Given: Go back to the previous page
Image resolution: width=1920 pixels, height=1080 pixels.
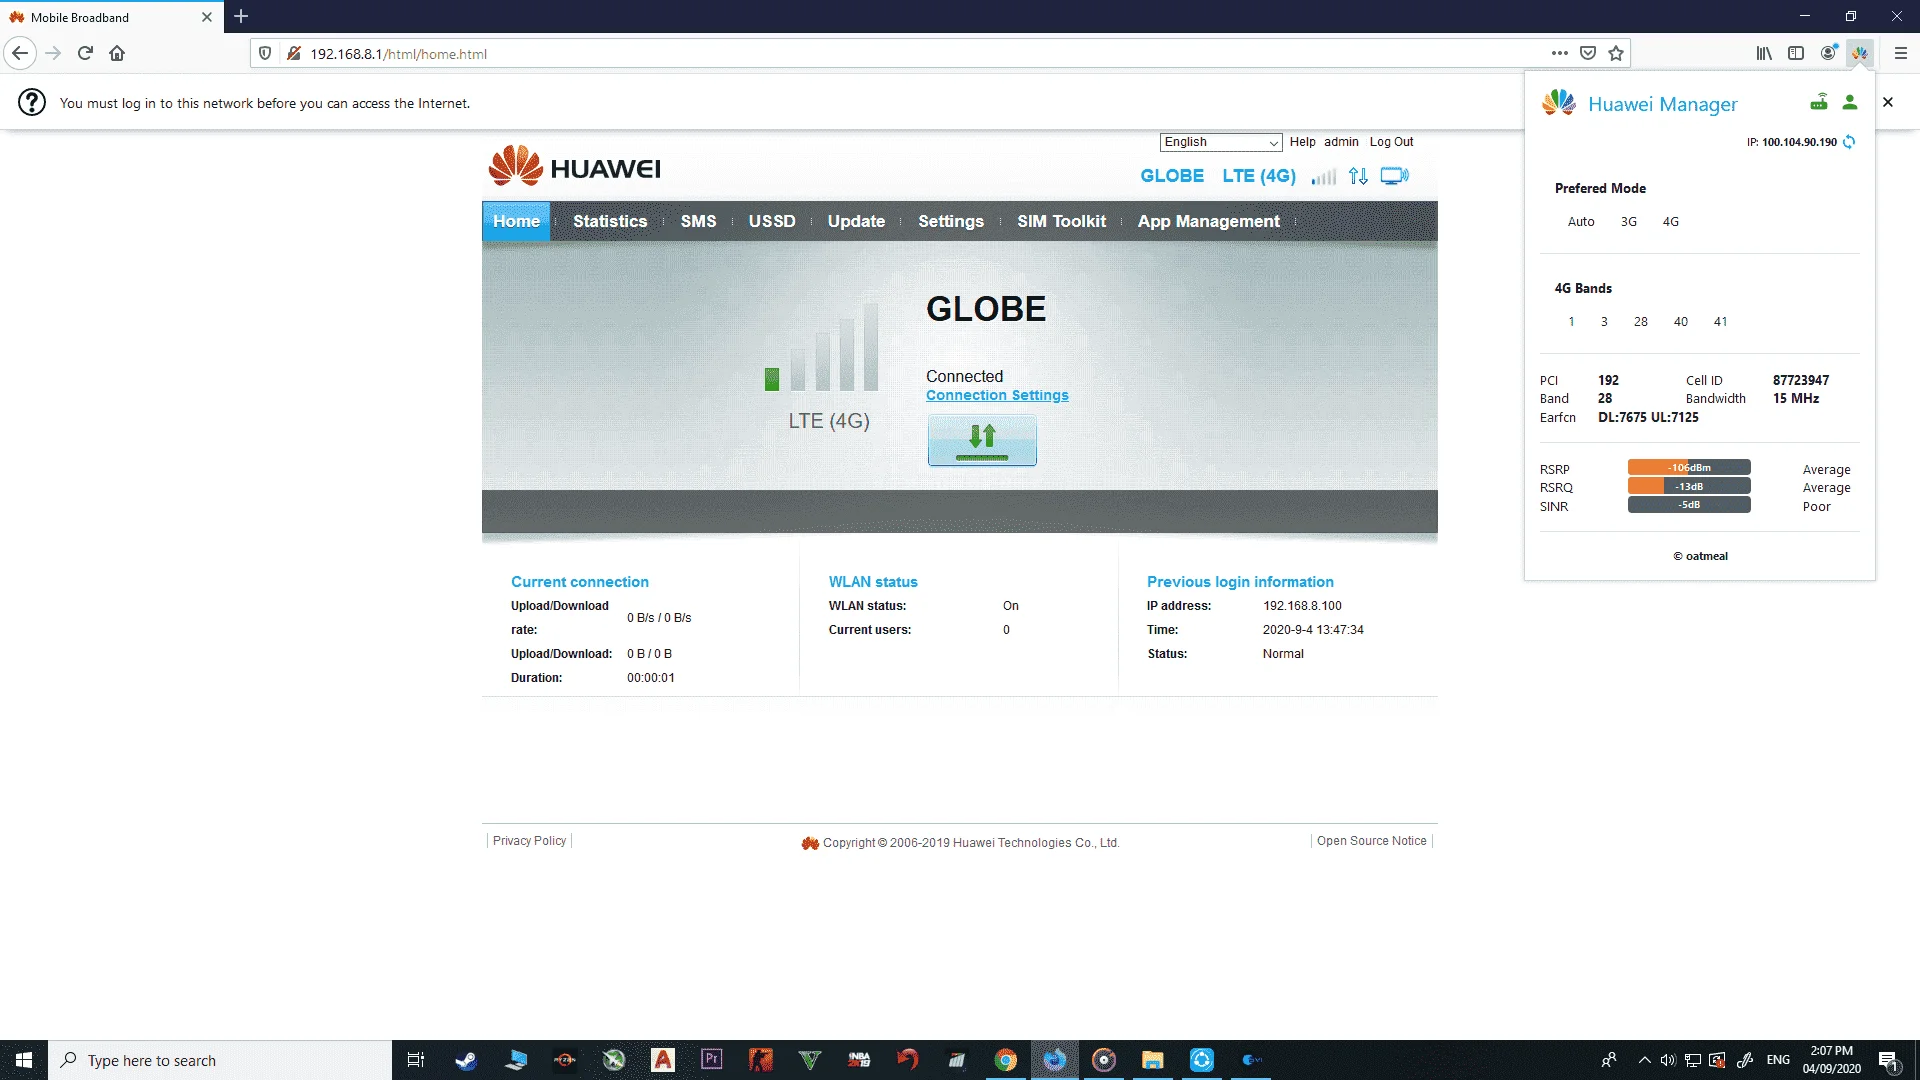Looking at the screenshot, I should coord(20,53).
